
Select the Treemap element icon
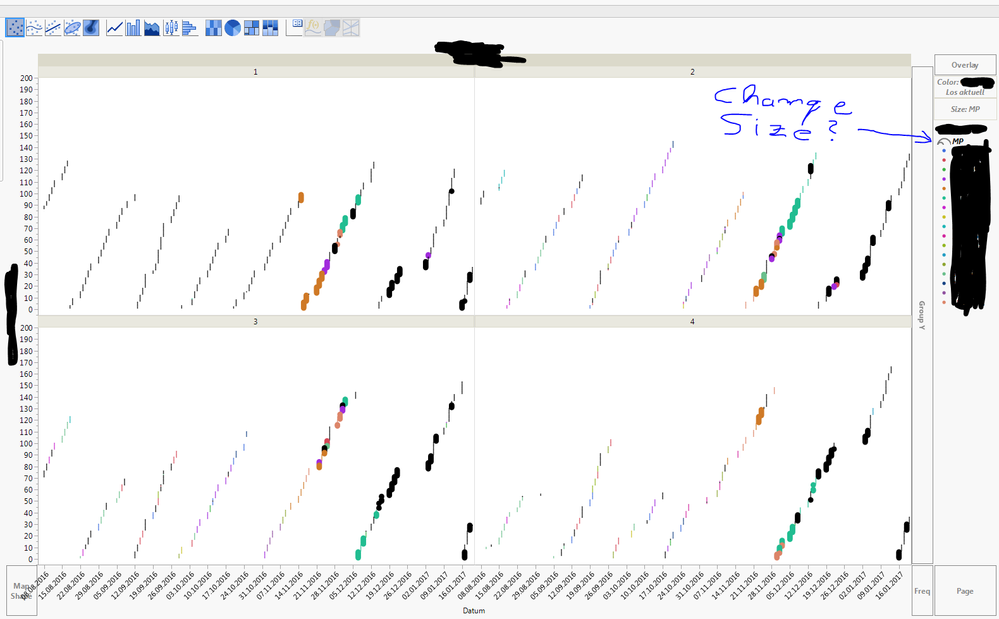(x=252, y=27)
